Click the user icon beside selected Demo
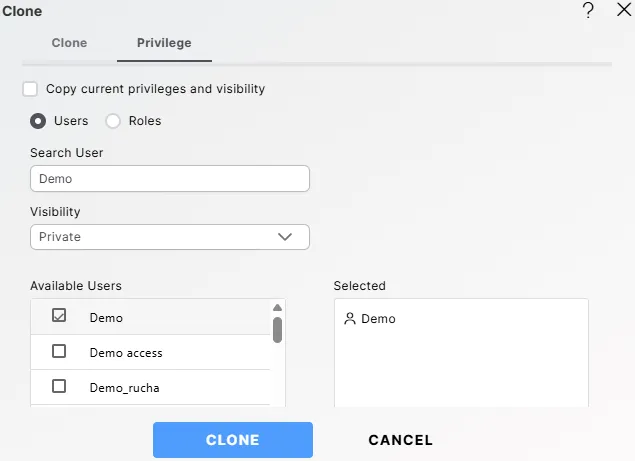The width and height of the screenshot is (635, 461). click(x=349, y=319)
